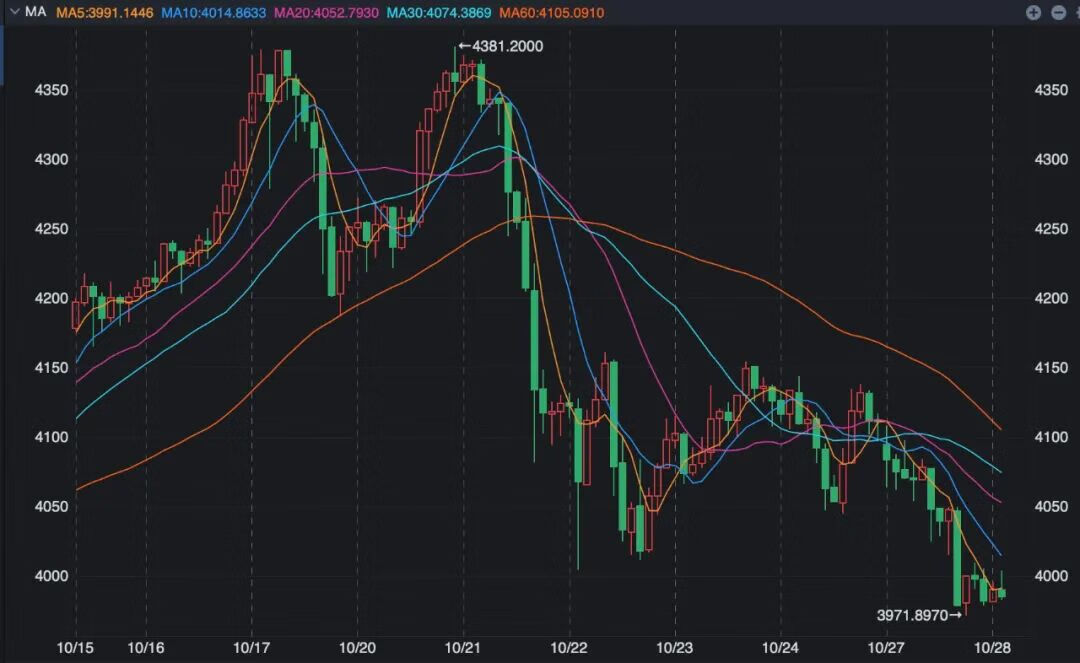Click the 4000 label on right price axis
This screenshot has height=663, width=1080.
[1051, 576]
